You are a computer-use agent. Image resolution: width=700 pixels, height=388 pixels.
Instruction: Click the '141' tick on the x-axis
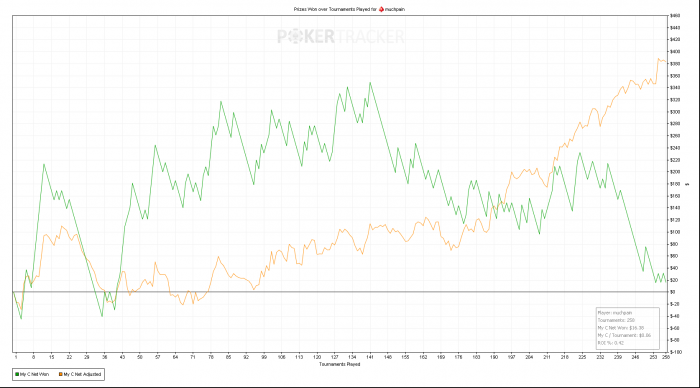[370, 357]
